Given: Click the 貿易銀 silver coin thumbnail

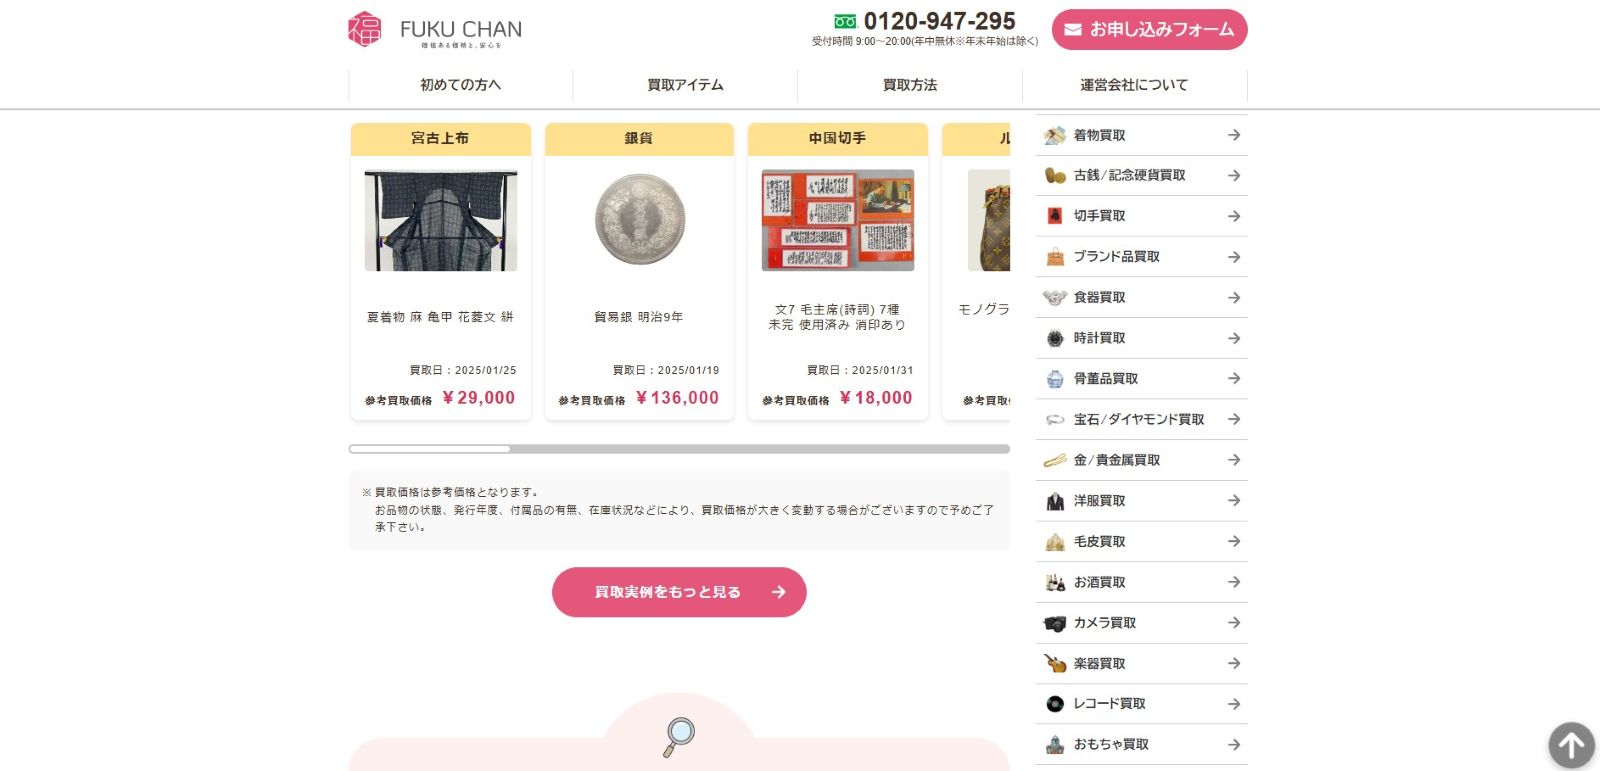Looking at the screenshot, I should pos(639,220).
